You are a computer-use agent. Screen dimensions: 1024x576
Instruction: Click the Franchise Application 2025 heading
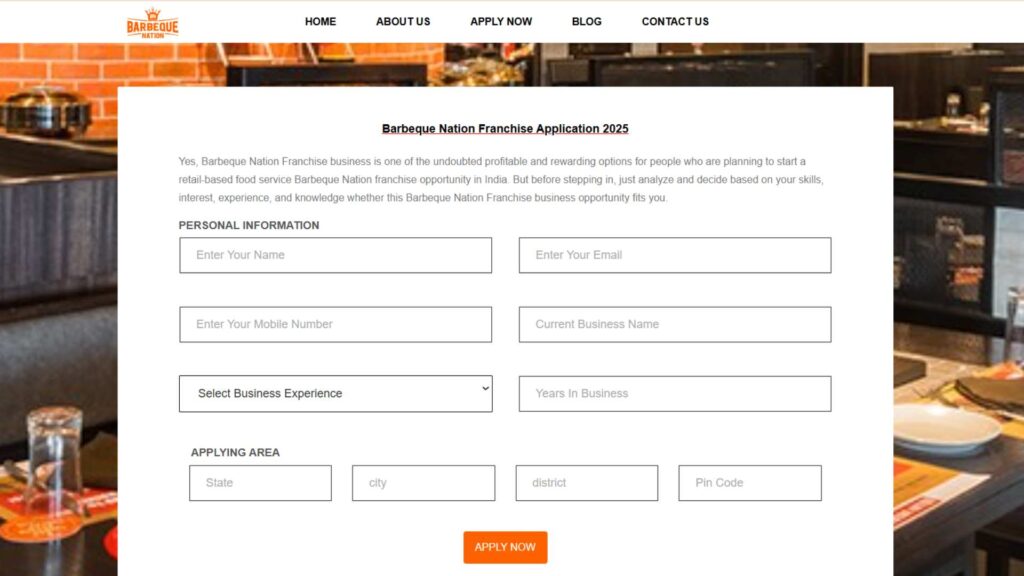tap(505, 129)
